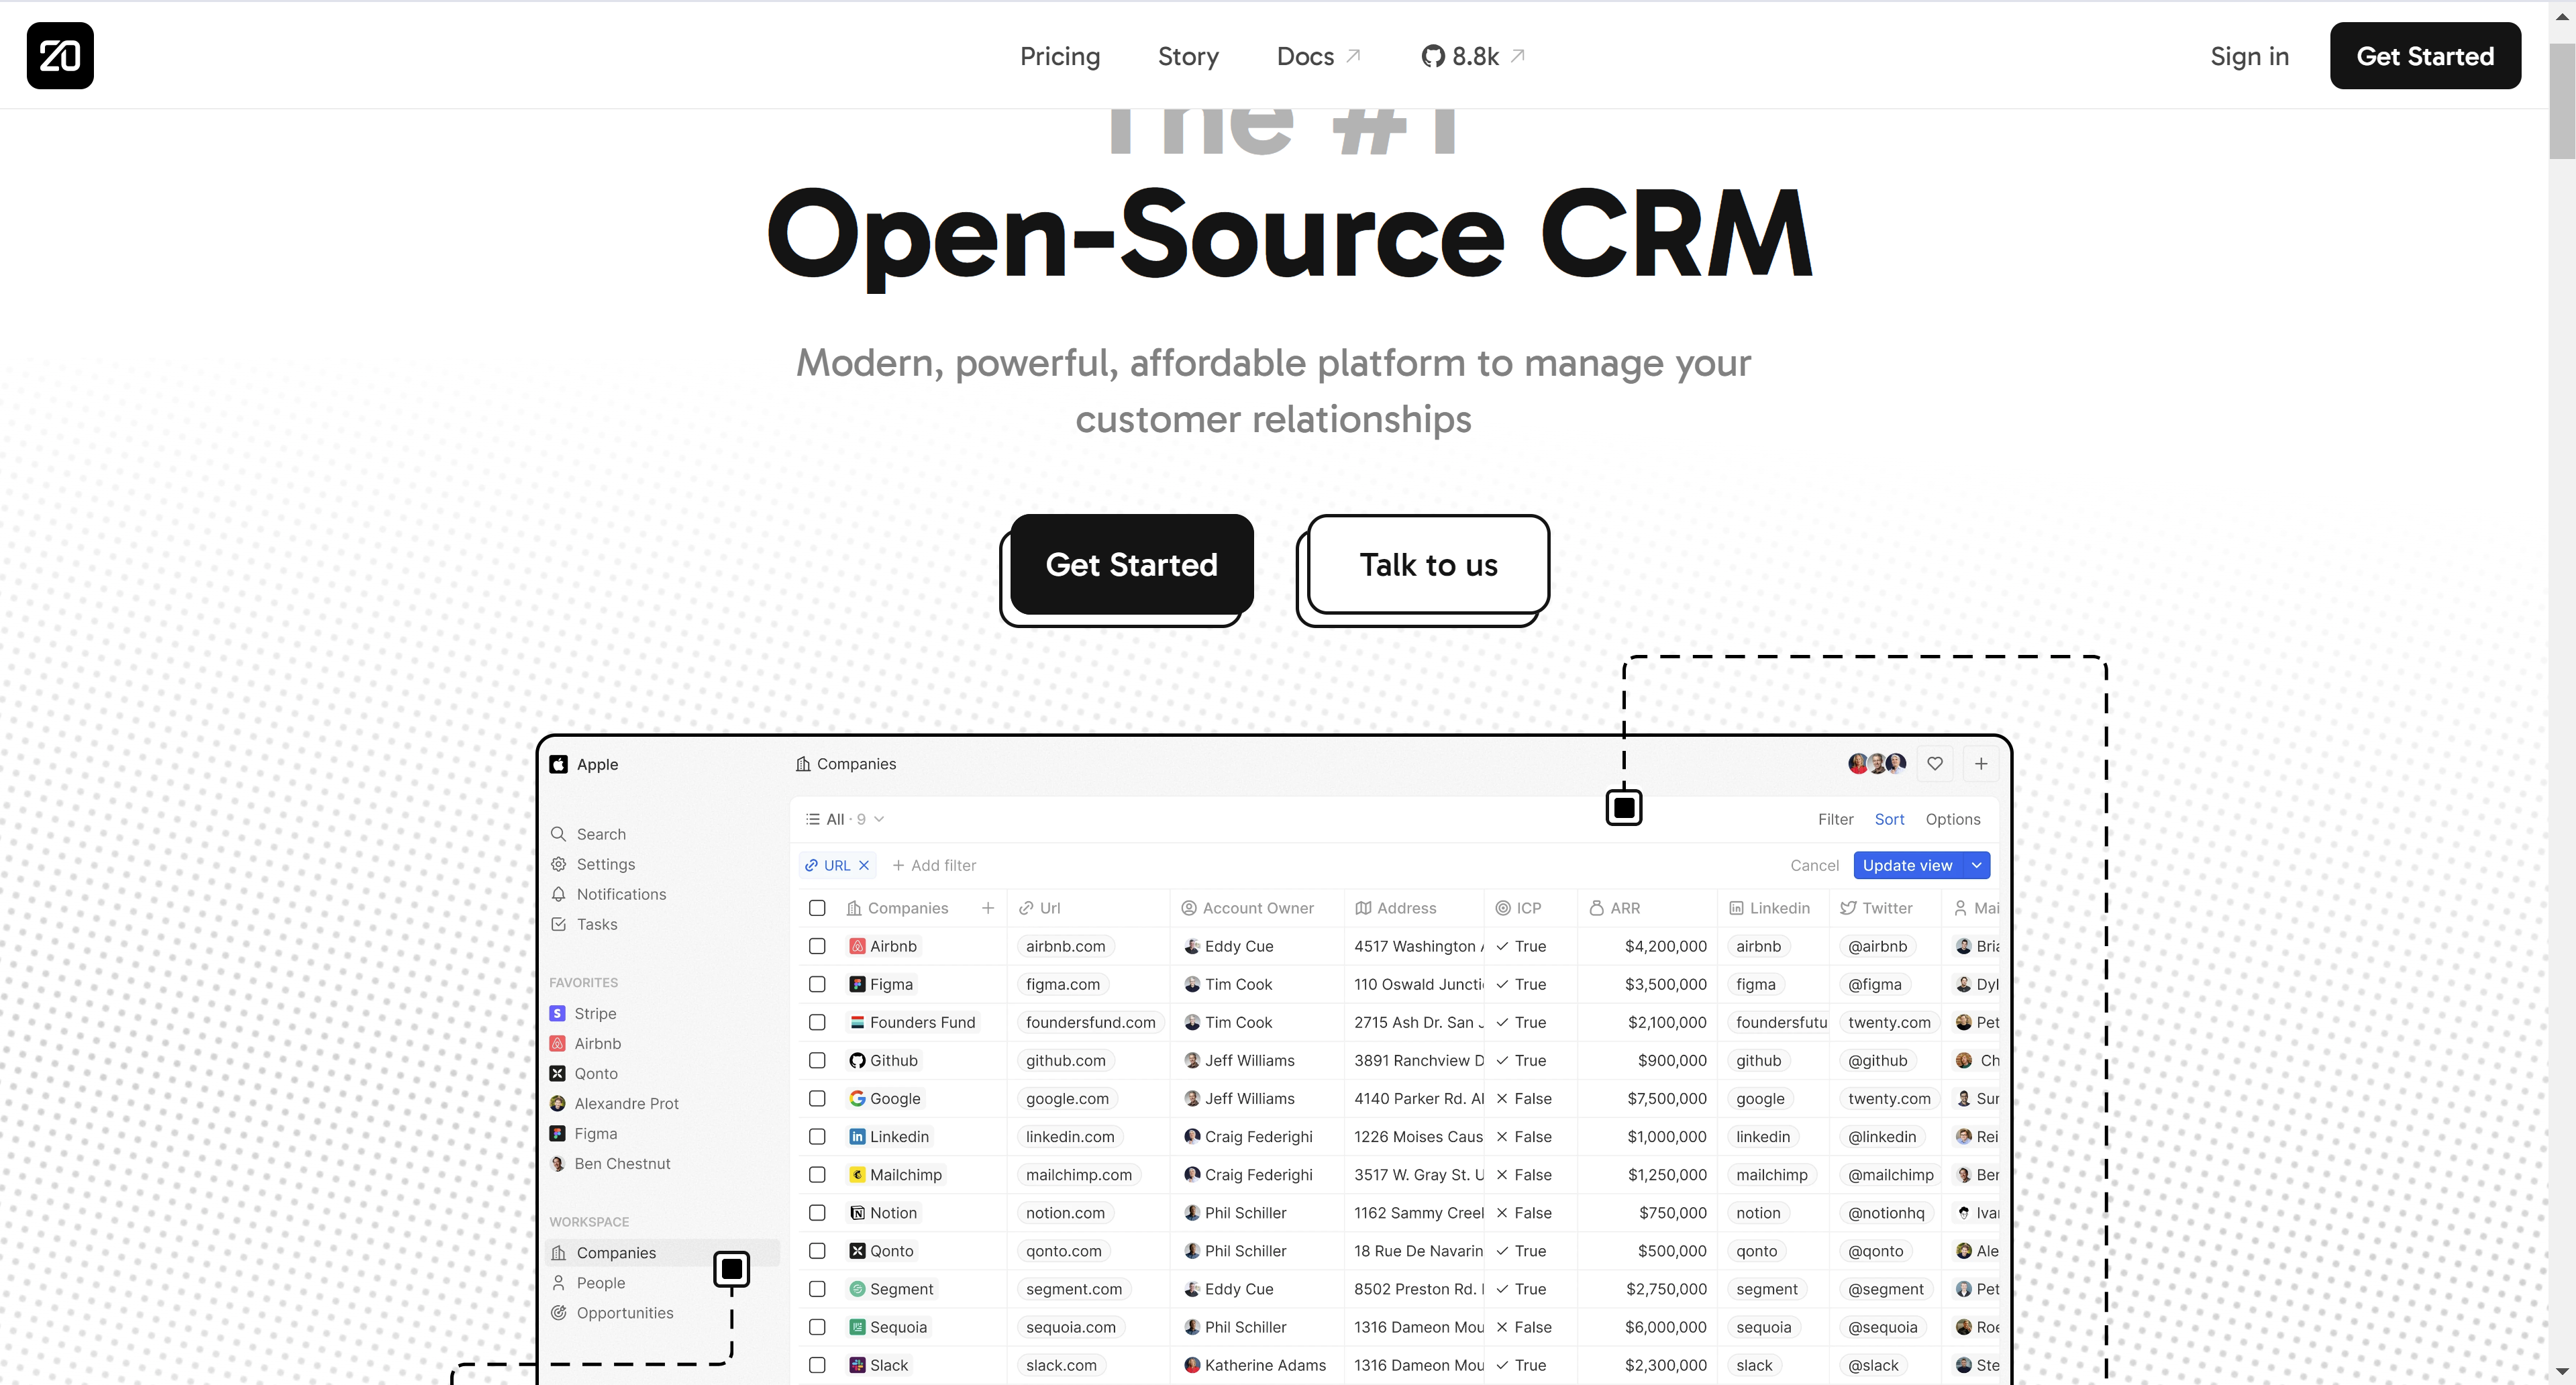The height and width of the screenshot is (1385, 2576).
Task: Open the GitHub repository via the 8.8k icon
Action: click(x=1470, y=56)
